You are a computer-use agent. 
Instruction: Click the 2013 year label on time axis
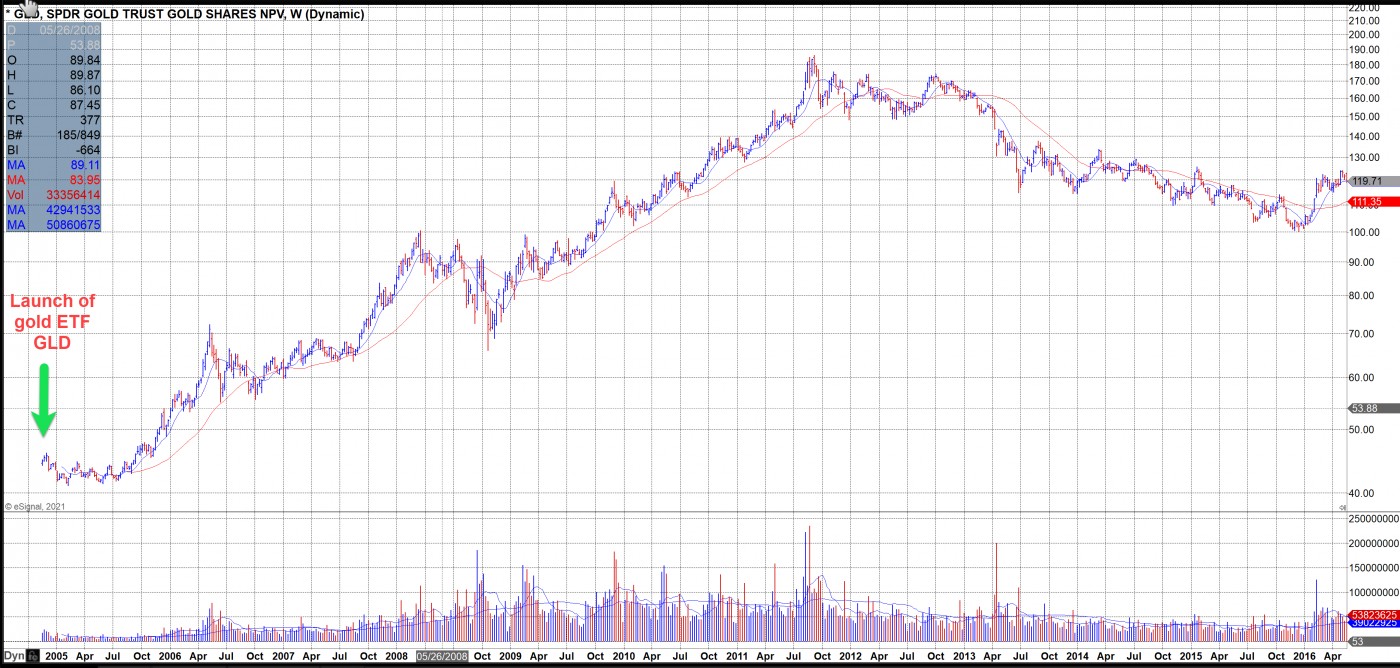pyautogui.click(x=964, y=657)
